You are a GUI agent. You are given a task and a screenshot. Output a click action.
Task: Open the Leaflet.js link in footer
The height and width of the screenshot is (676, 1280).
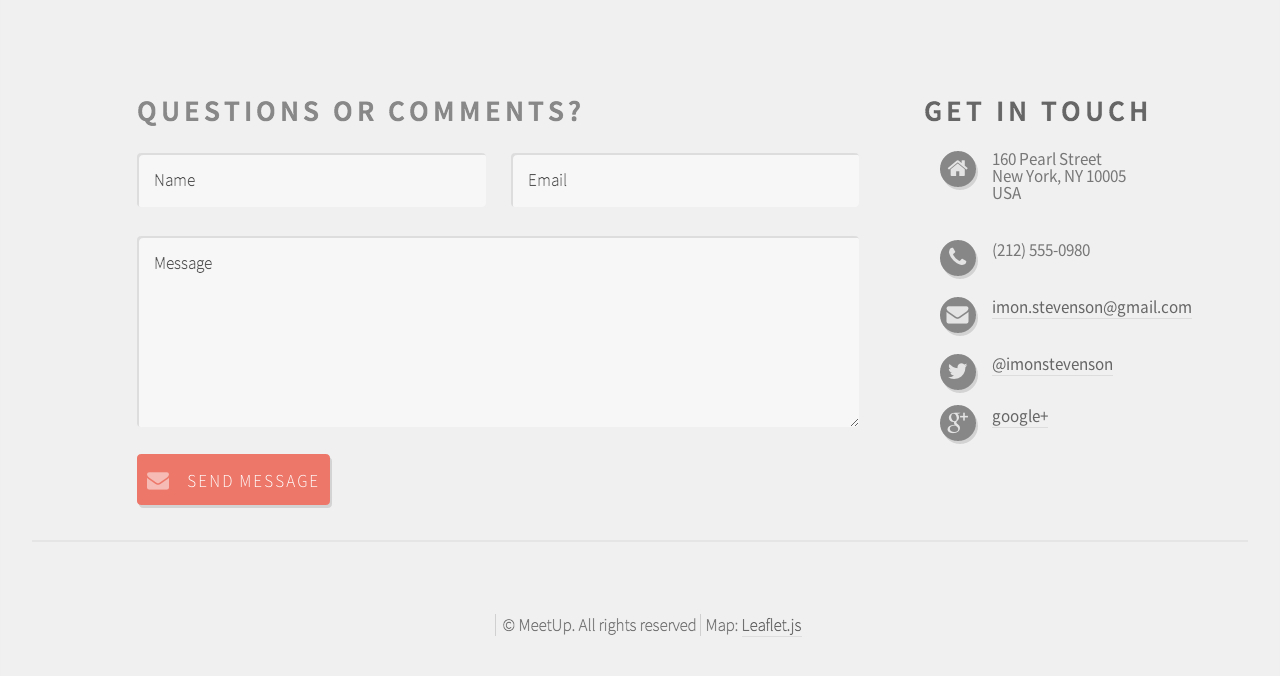771,626
